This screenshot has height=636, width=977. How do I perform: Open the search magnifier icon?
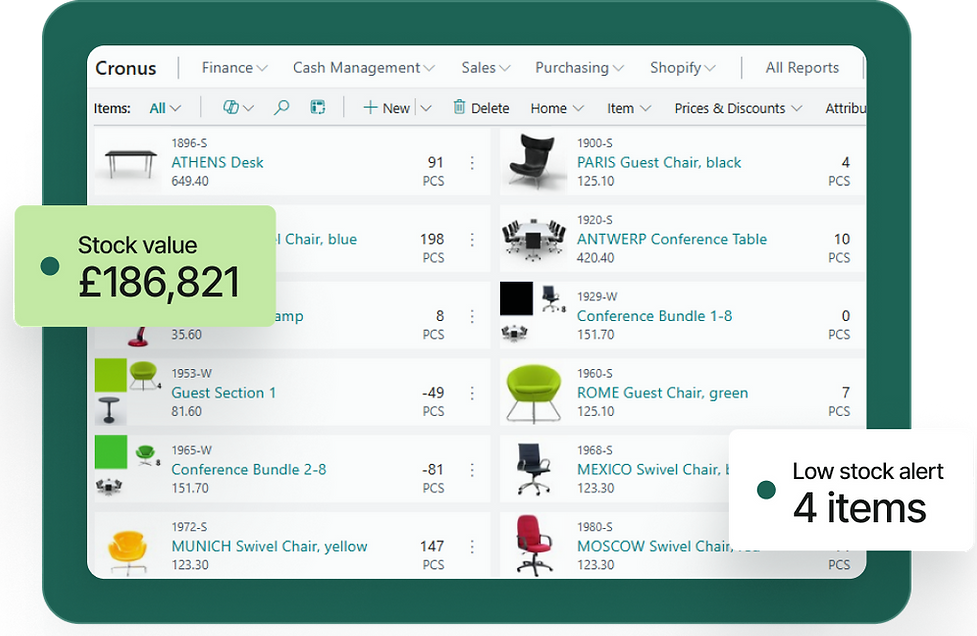(x=282, y=107)
